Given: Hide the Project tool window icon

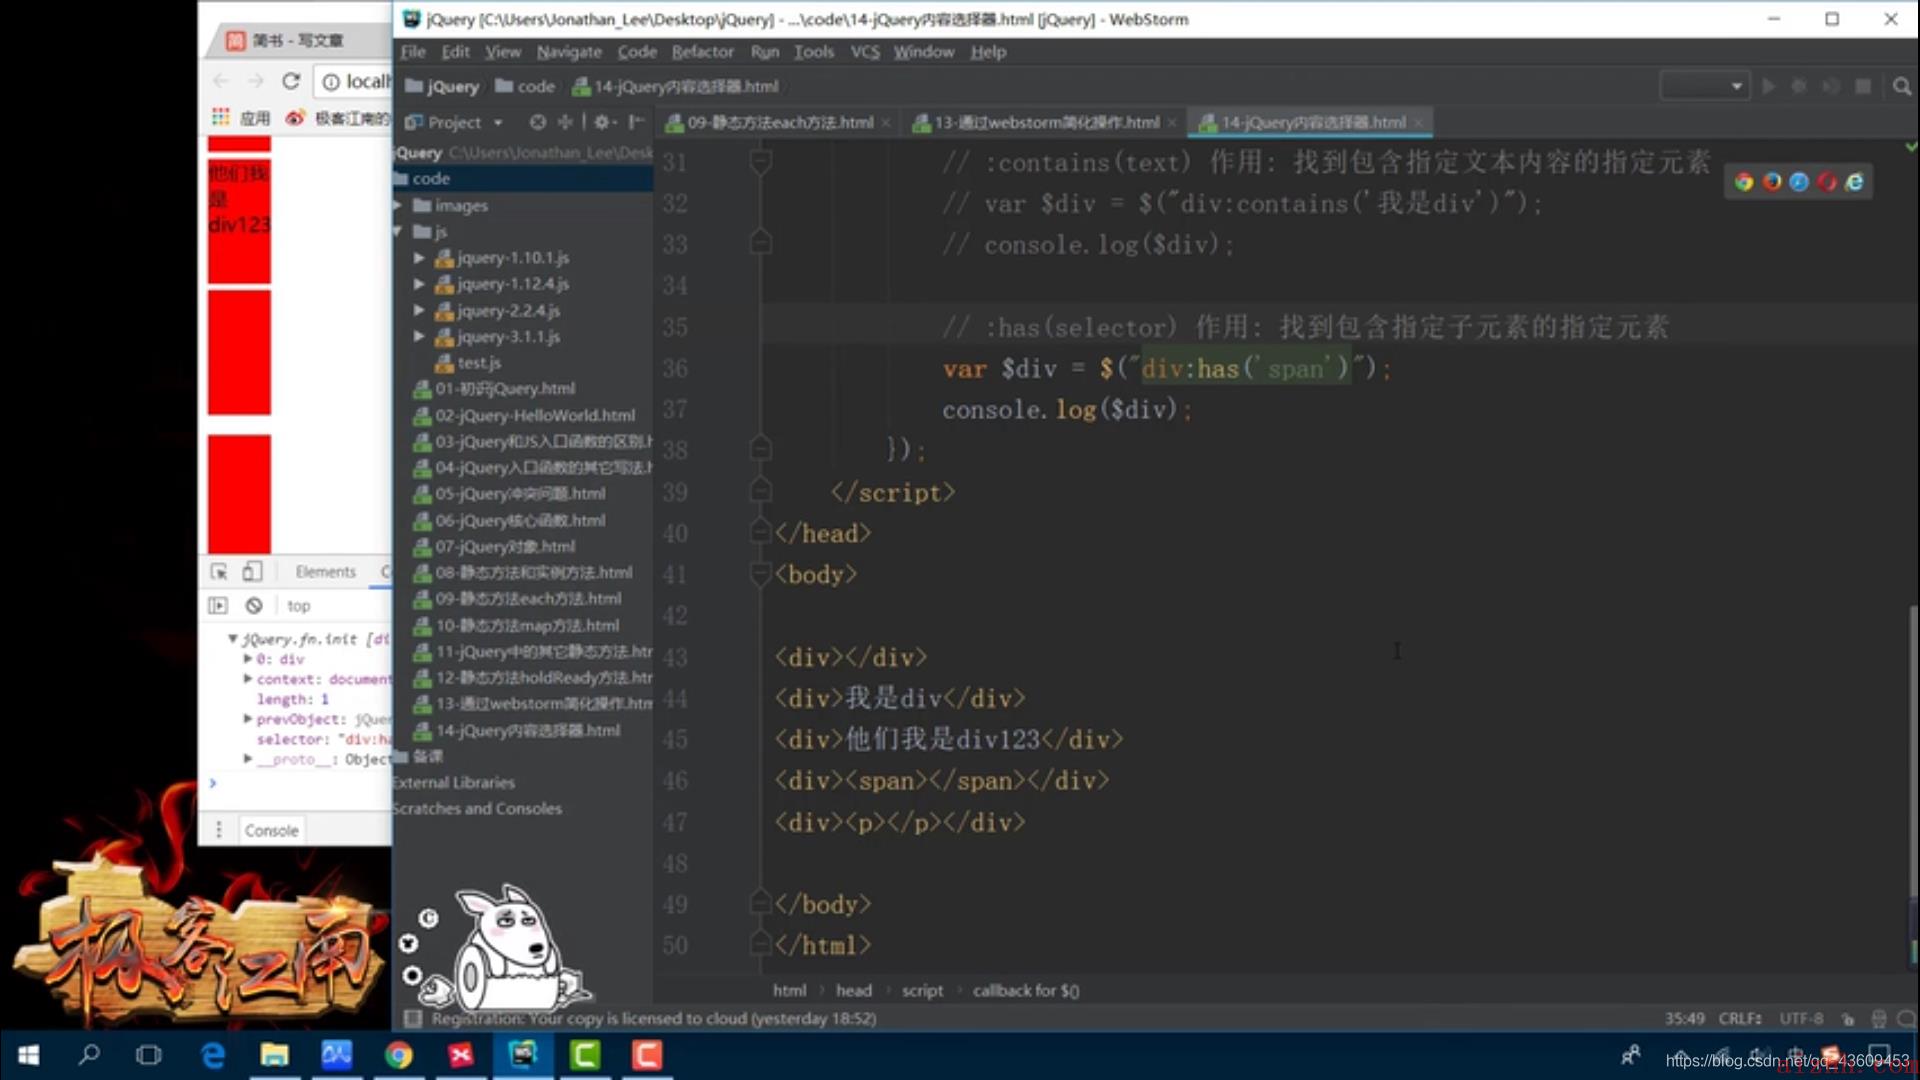Looking at the screenshot, I should (636, 122).
